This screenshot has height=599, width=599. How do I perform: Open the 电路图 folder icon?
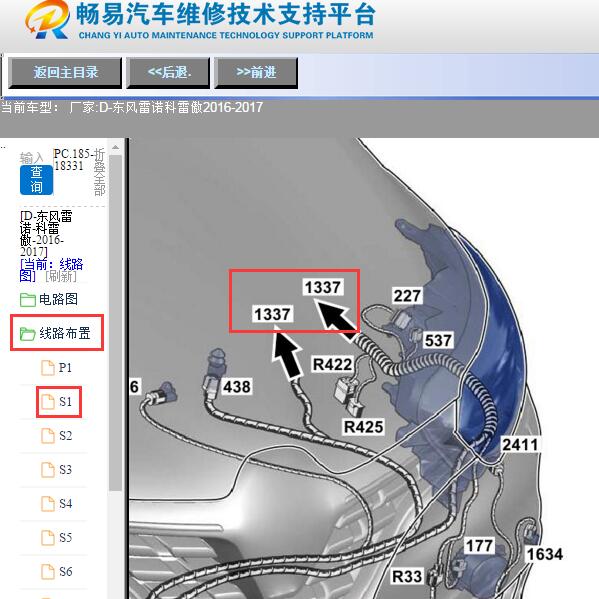28,300
